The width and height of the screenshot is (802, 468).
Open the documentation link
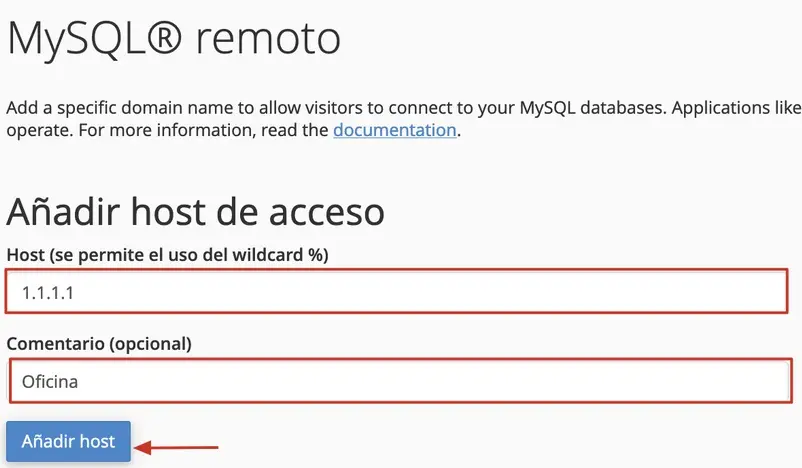pyautogui.click(x=395, y=130)
